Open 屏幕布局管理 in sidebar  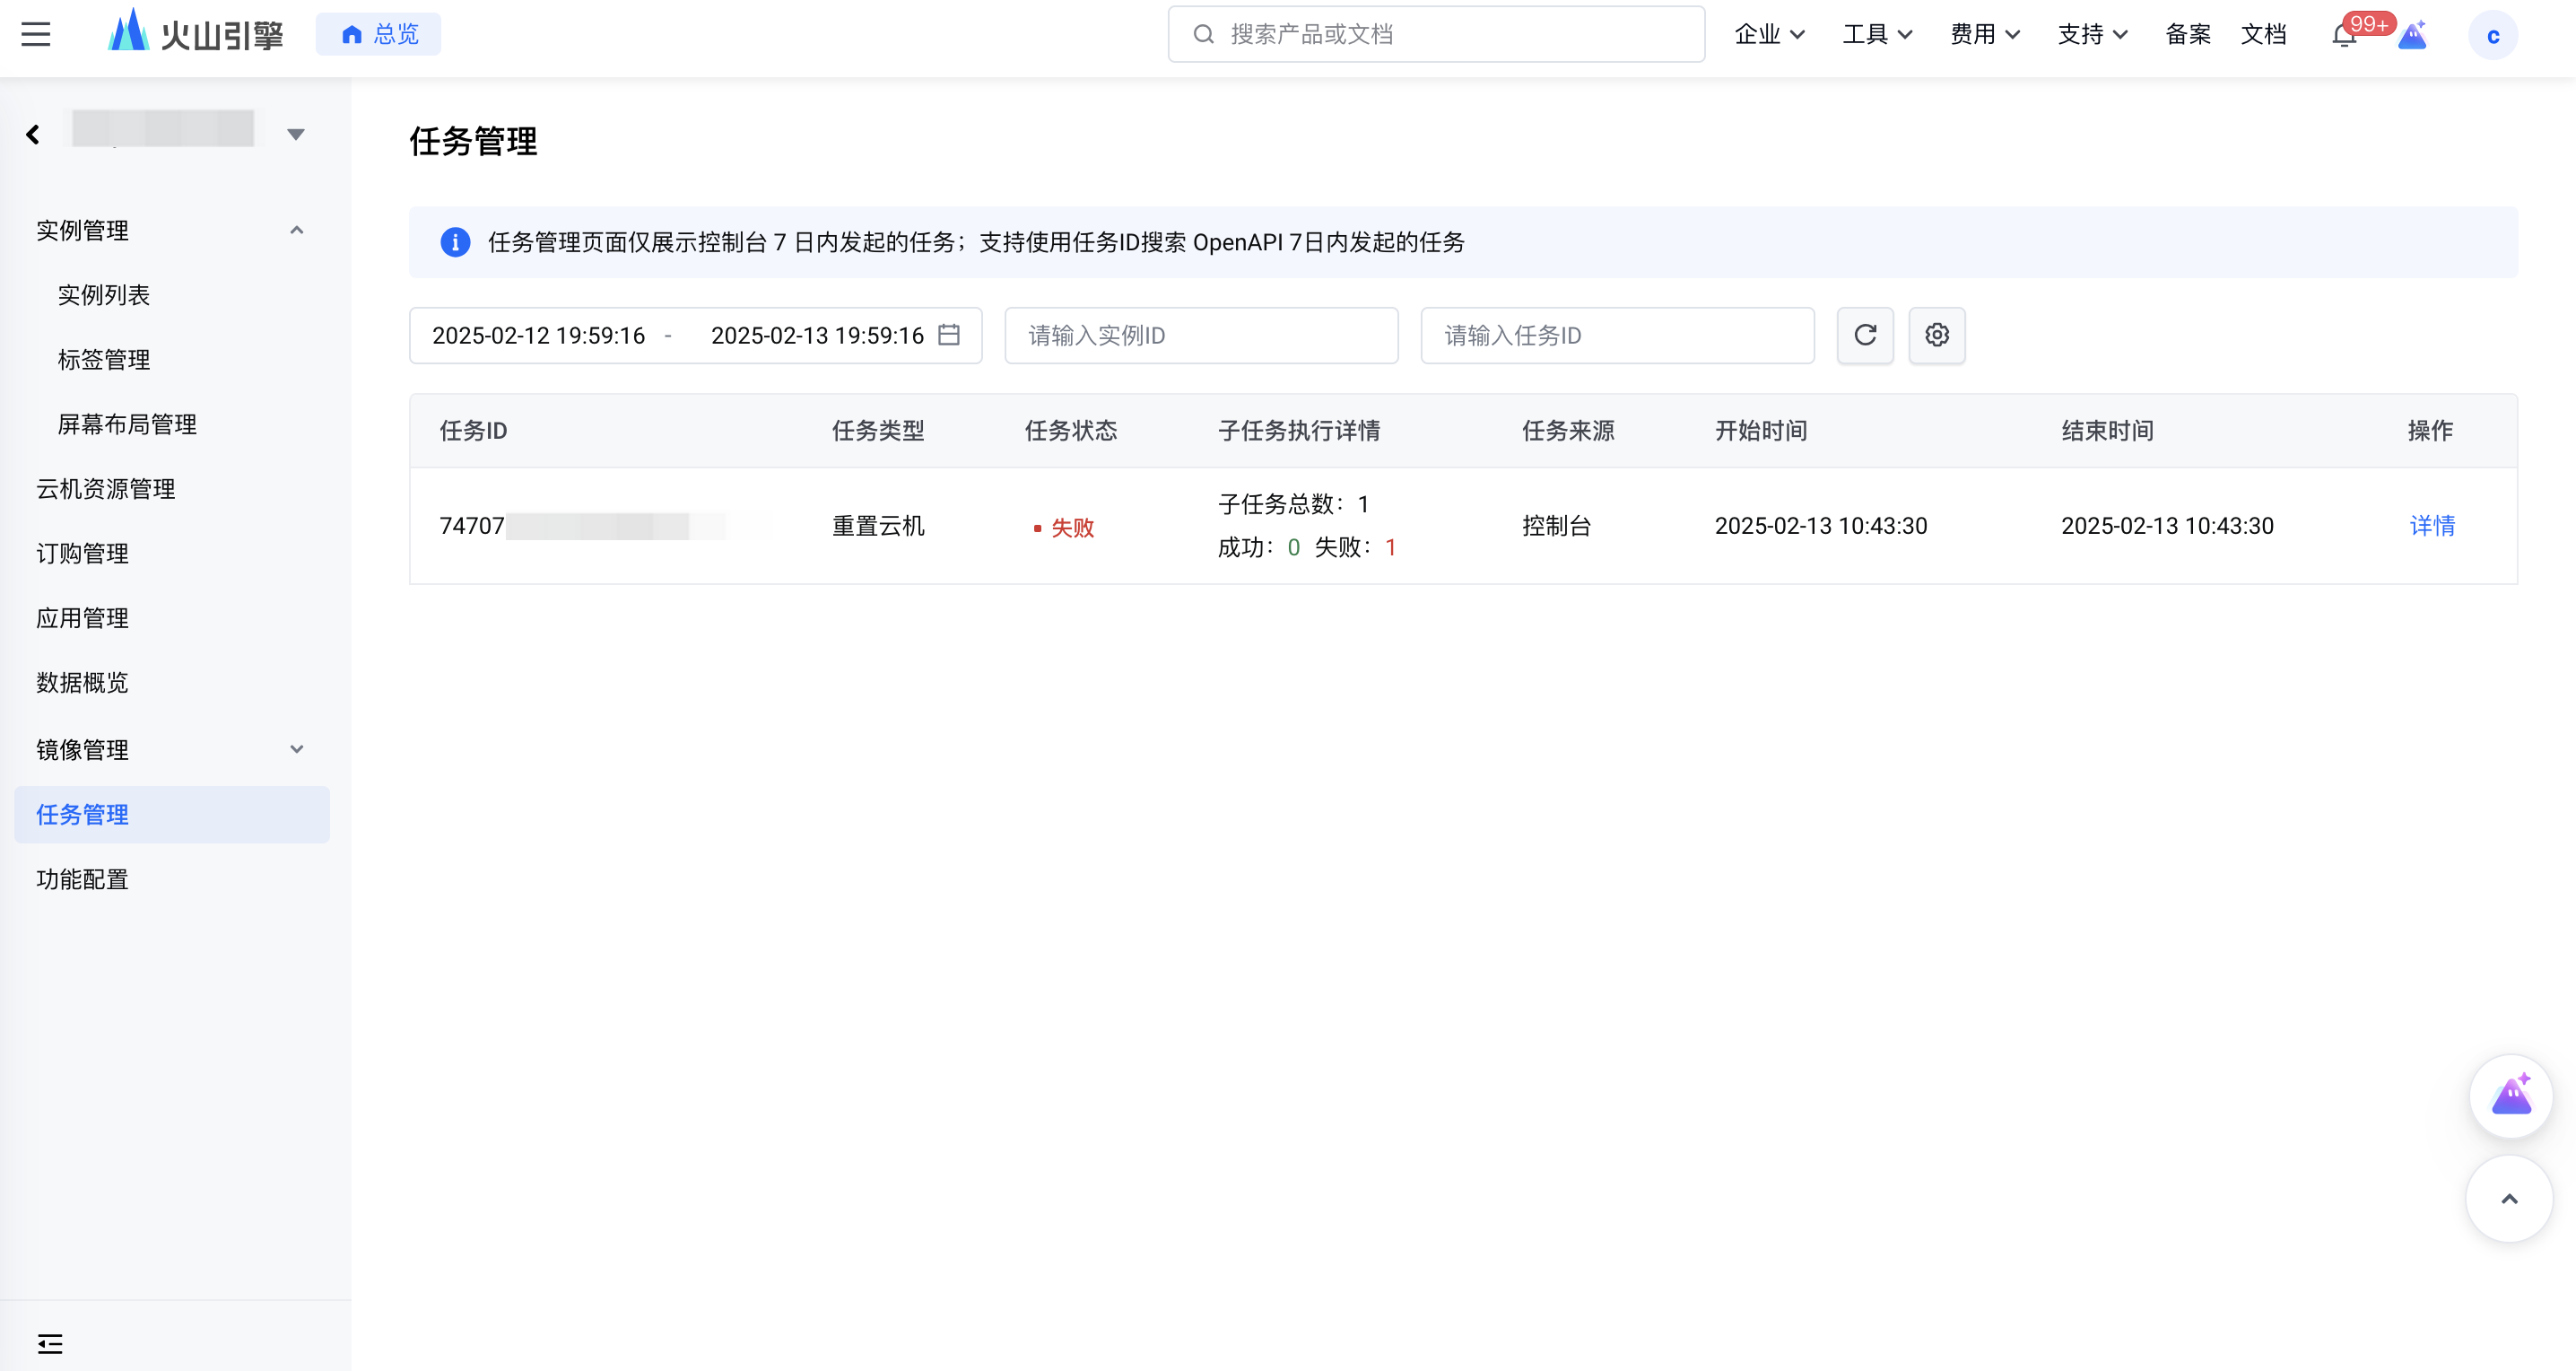point(127,424)
